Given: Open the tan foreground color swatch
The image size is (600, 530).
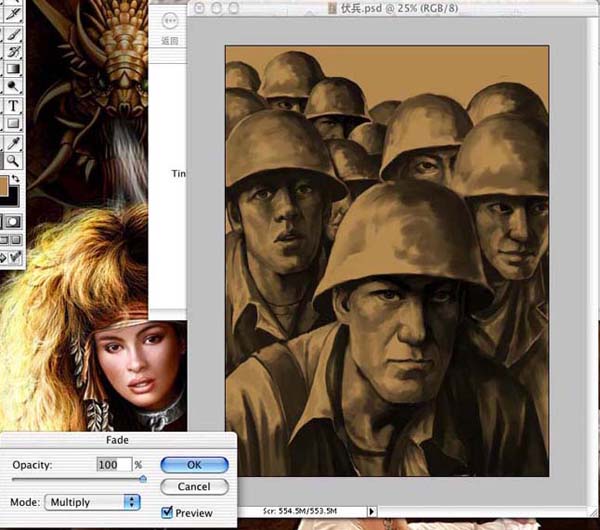Looking at the screenshot, I should pos(3,186).
